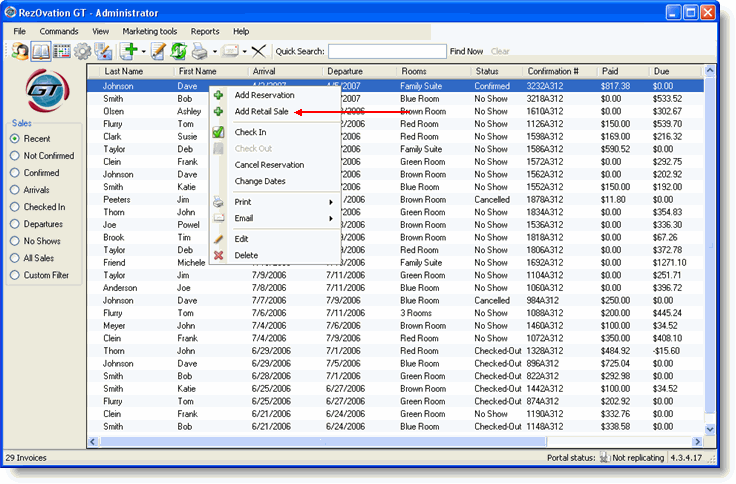Image resolution: width=736 pixels, height=484 pixels.
Task: Click the green plus Add new toolbar icon
Action: tap(129, 51)
